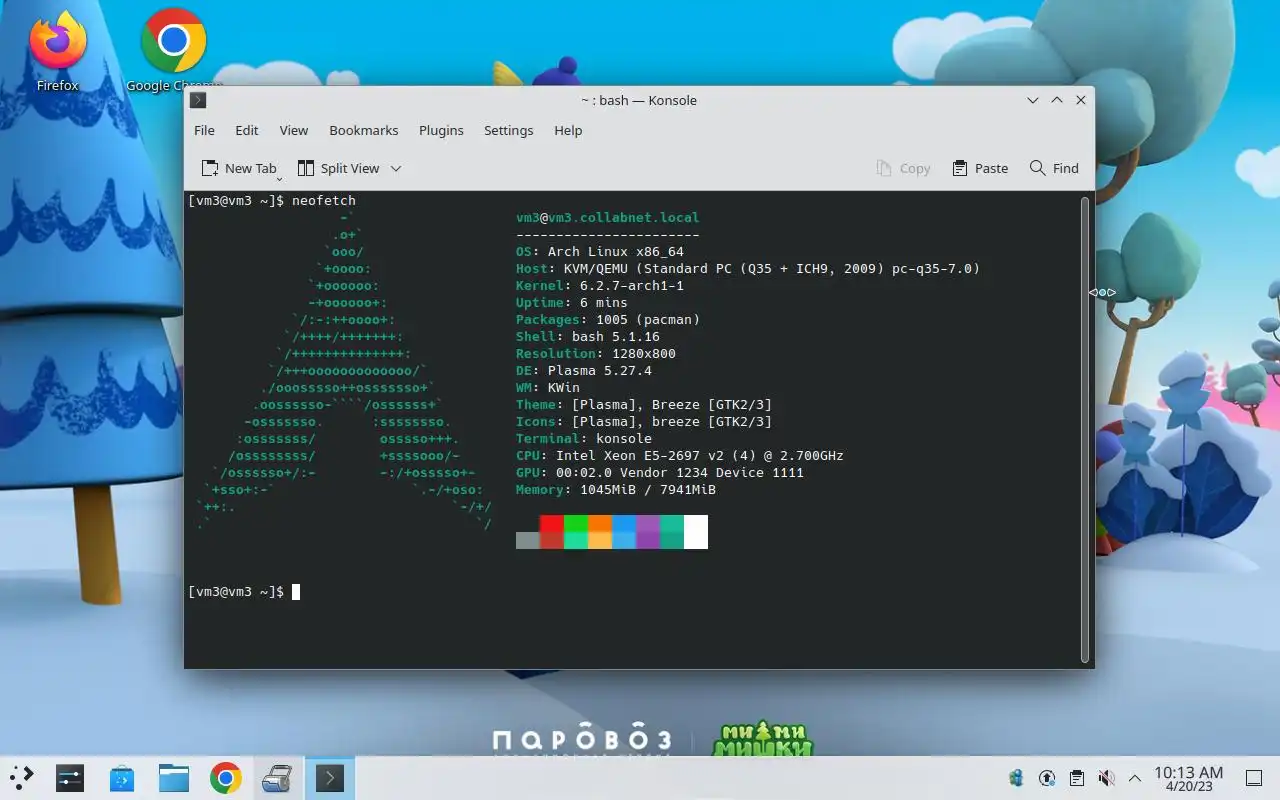This screenshot has height=800, width=1280.
Task: Open the printer/scanner app in taskbar
Action: tap(277, 778)
